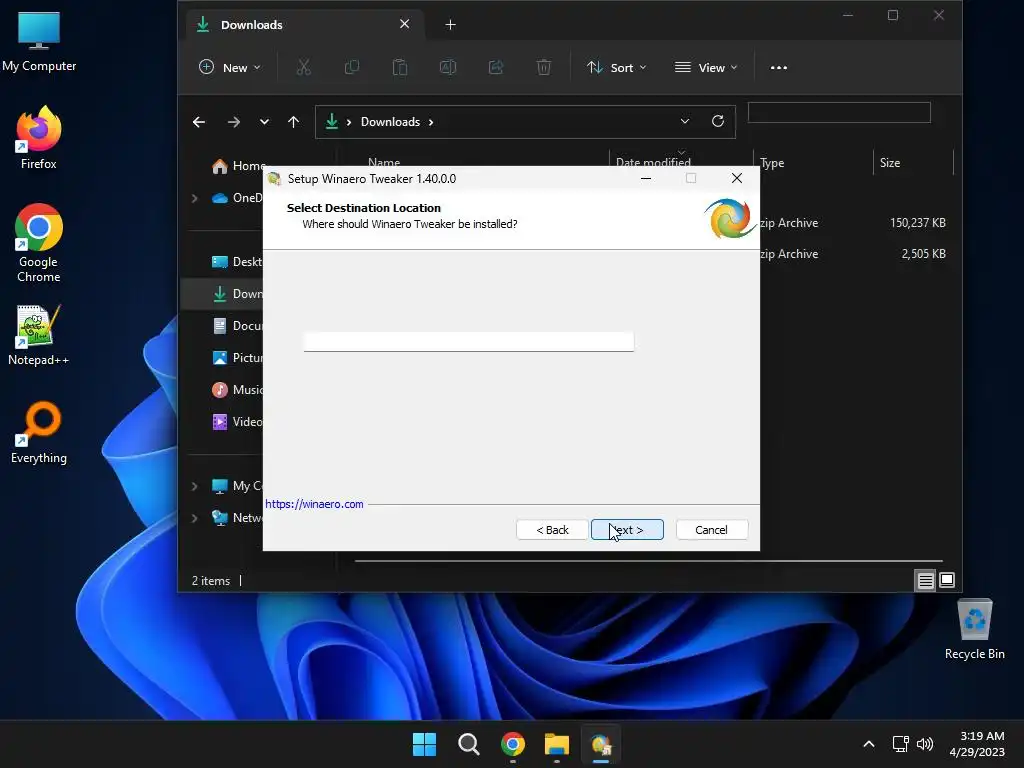
Task: Open Pictures folder in navigation pane
Action: coord(238,358)
